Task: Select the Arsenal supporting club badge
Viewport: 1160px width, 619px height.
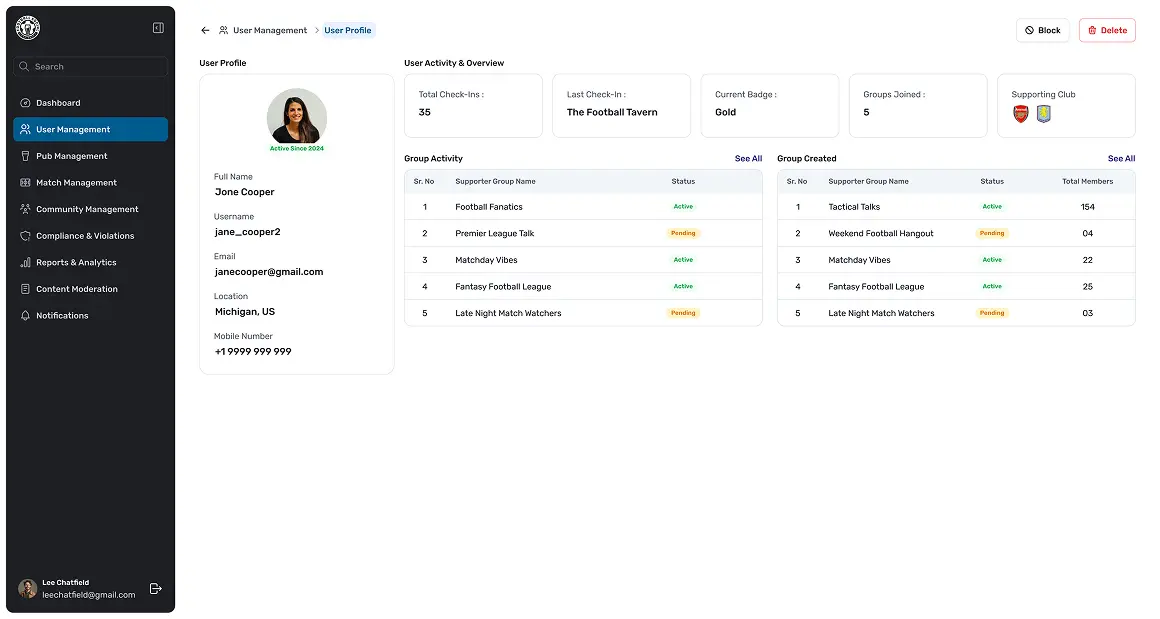Action: [x=1021, y=114]
